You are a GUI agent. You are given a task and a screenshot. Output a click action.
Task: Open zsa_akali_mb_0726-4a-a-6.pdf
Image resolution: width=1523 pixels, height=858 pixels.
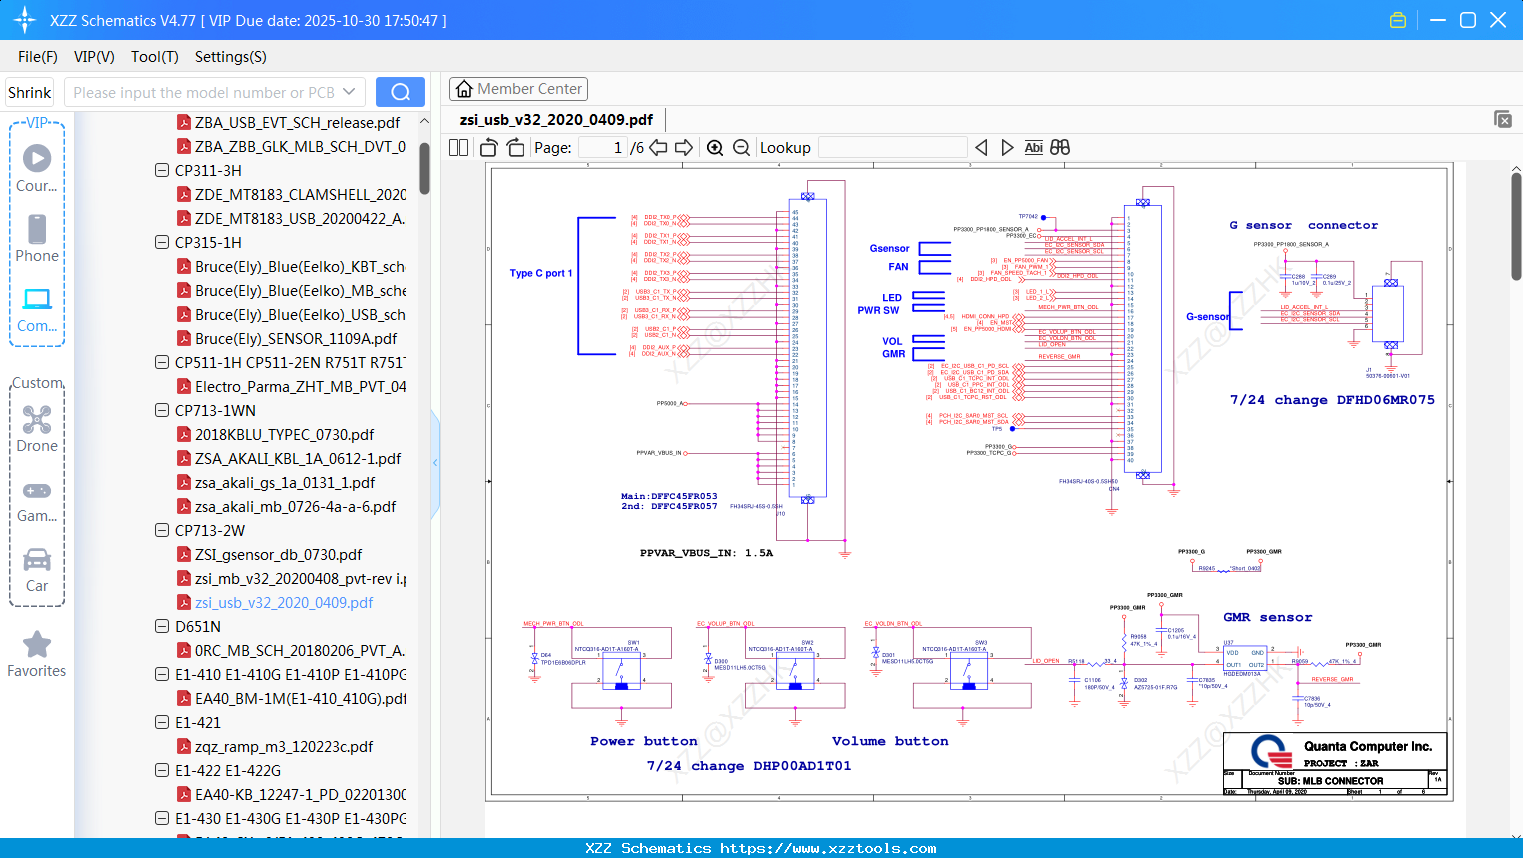[295, 506]
